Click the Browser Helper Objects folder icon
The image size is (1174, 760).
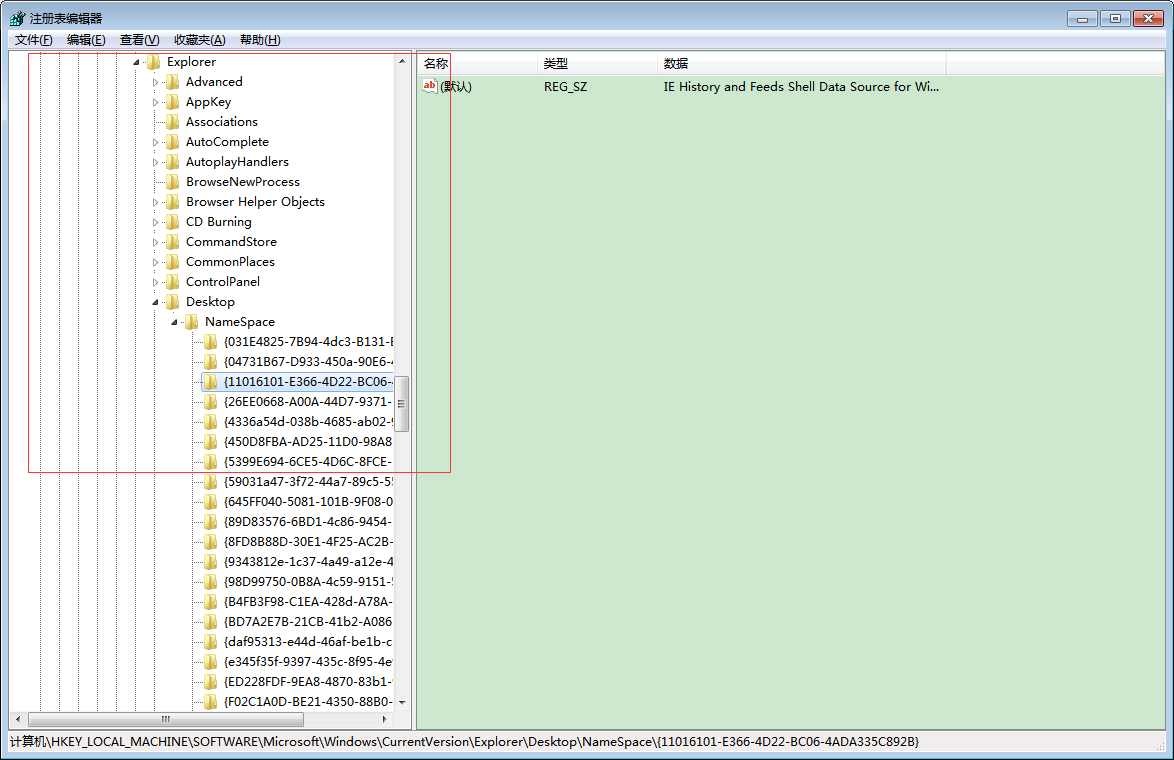click(x=172, y=202)
